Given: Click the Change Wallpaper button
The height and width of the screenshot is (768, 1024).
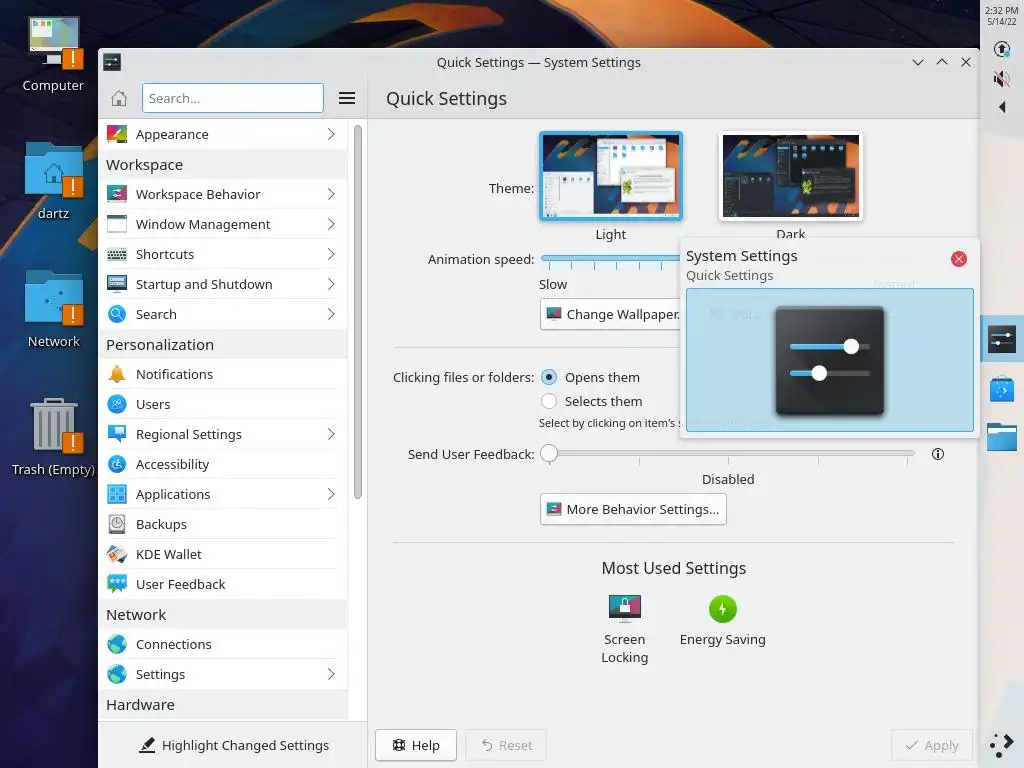Looking at the screenshot, I should (611, 314).
